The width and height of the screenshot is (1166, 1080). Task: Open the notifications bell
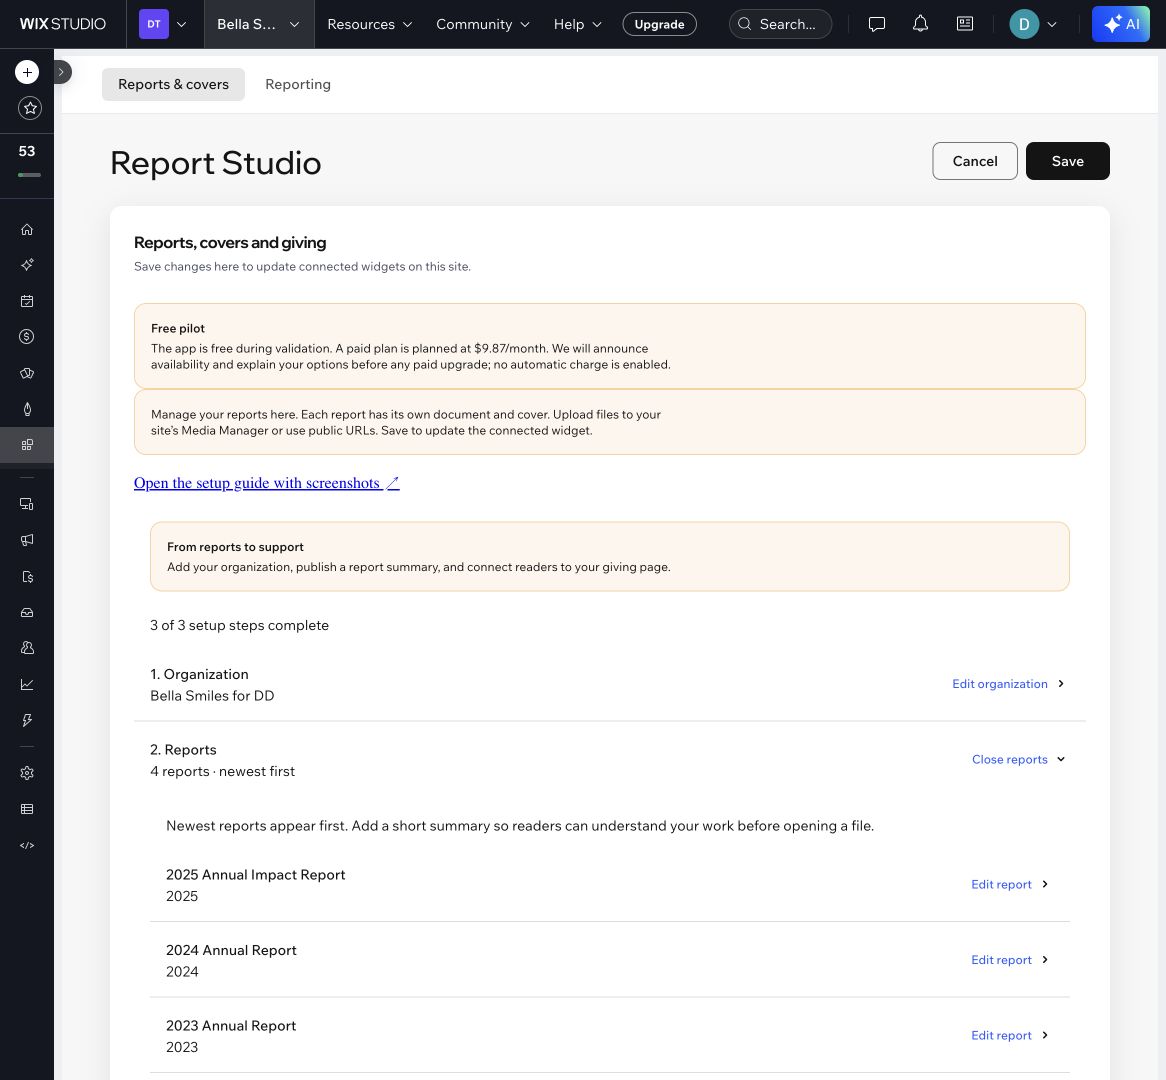click(921, 25)
